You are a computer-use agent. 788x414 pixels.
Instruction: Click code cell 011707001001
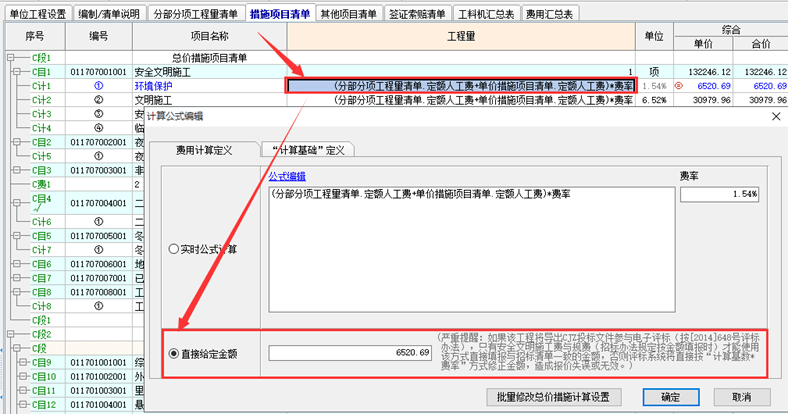[98, 72]
